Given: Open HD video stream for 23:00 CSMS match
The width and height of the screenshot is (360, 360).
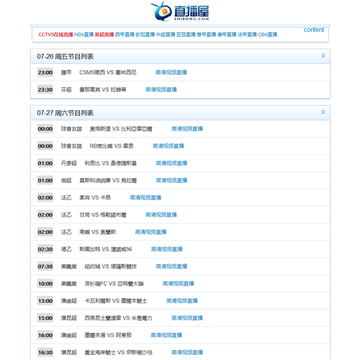Looking at the screenshot, I should pos(171,72).
